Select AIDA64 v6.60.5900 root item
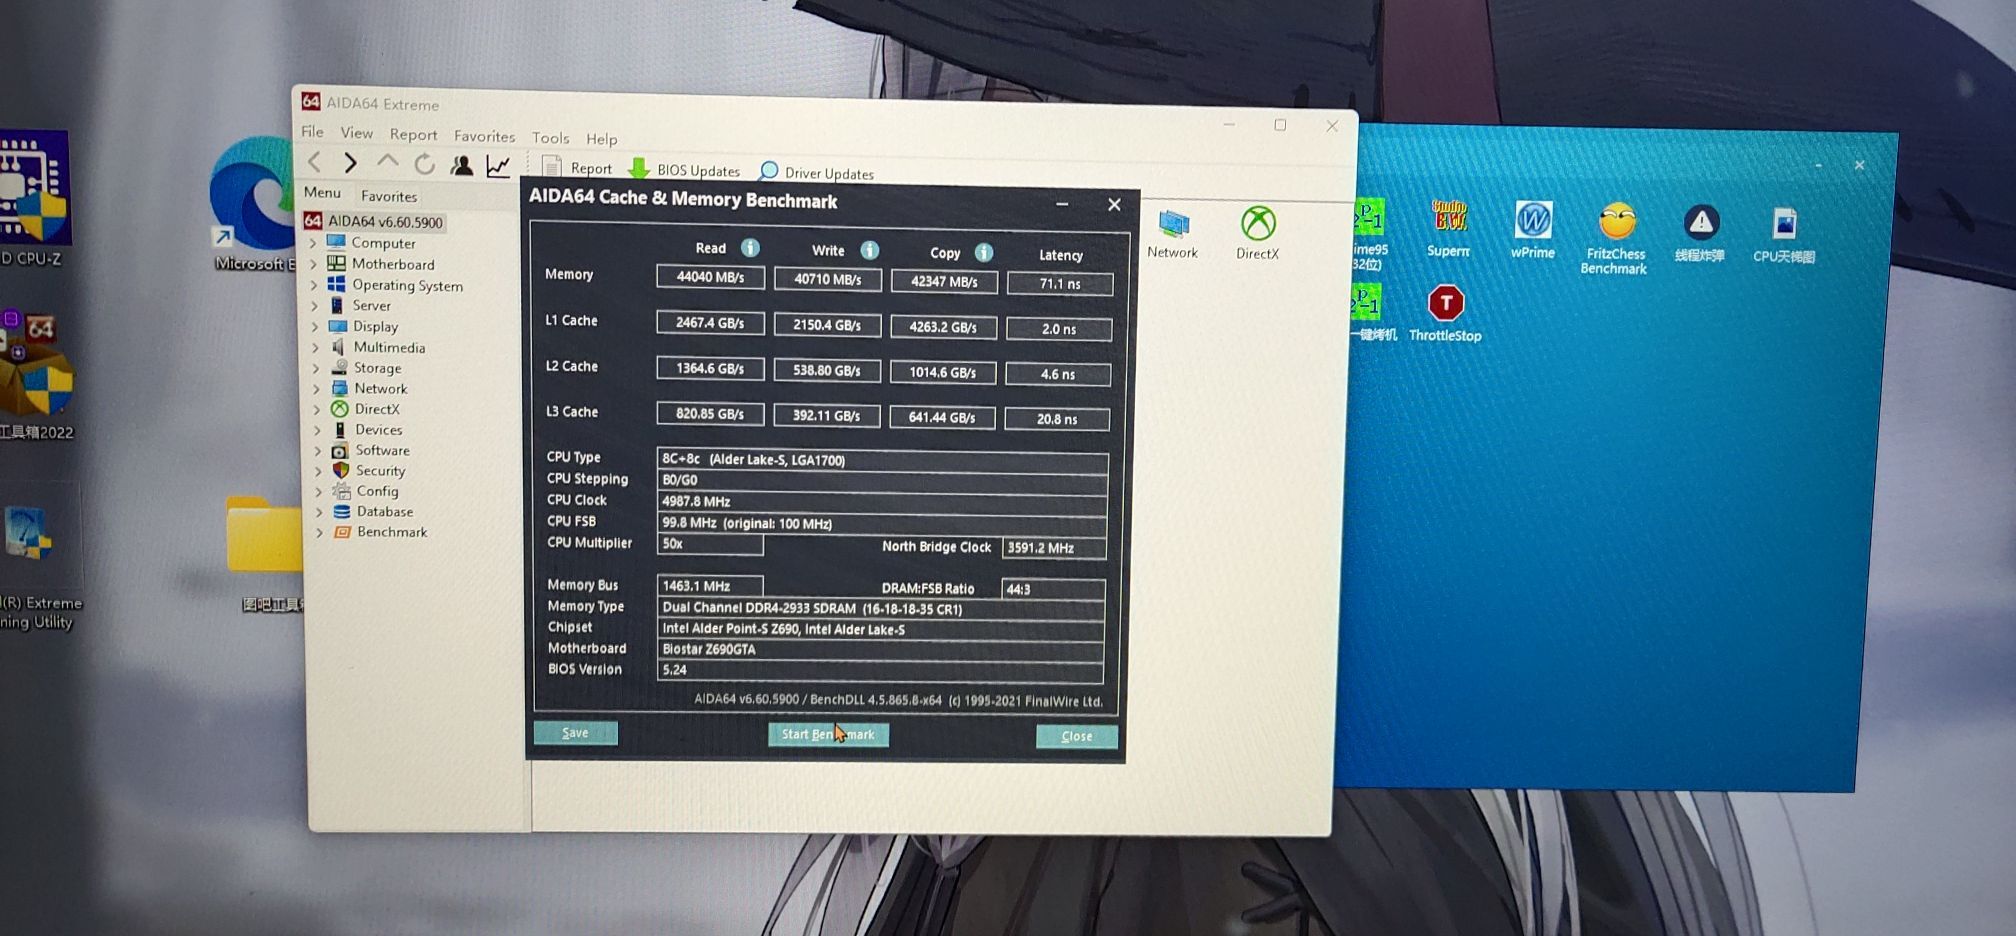Viewport: 2016px width, 936px height. click(x=373, y=221)
